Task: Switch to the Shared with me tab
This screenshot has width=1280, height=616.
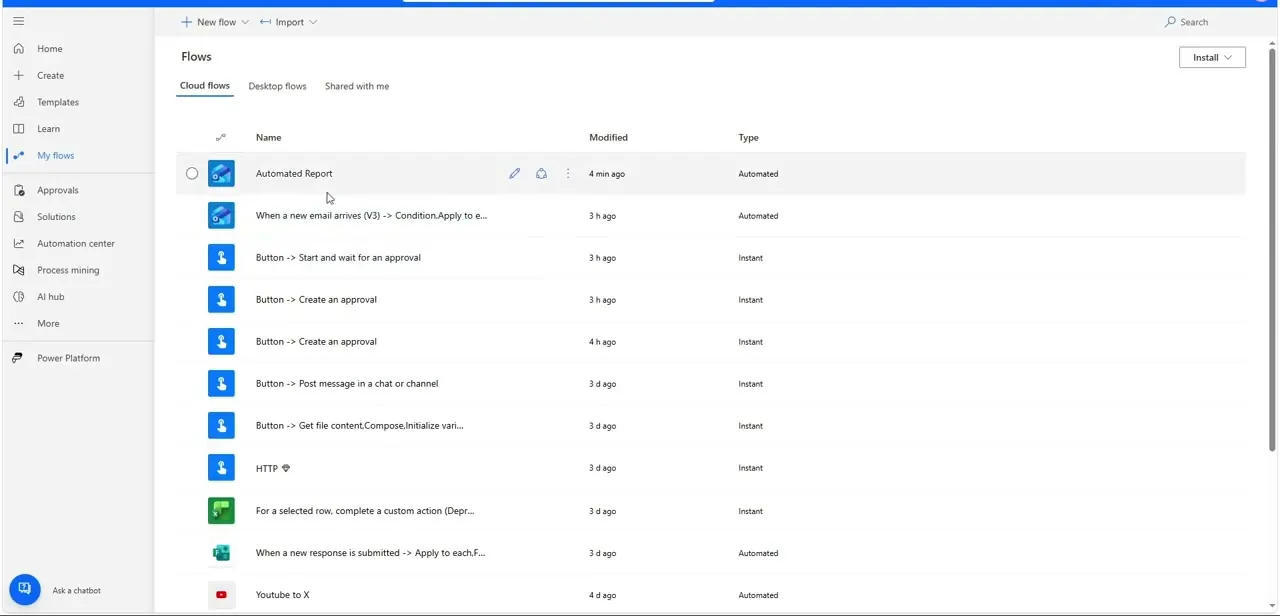Action: 357,86
